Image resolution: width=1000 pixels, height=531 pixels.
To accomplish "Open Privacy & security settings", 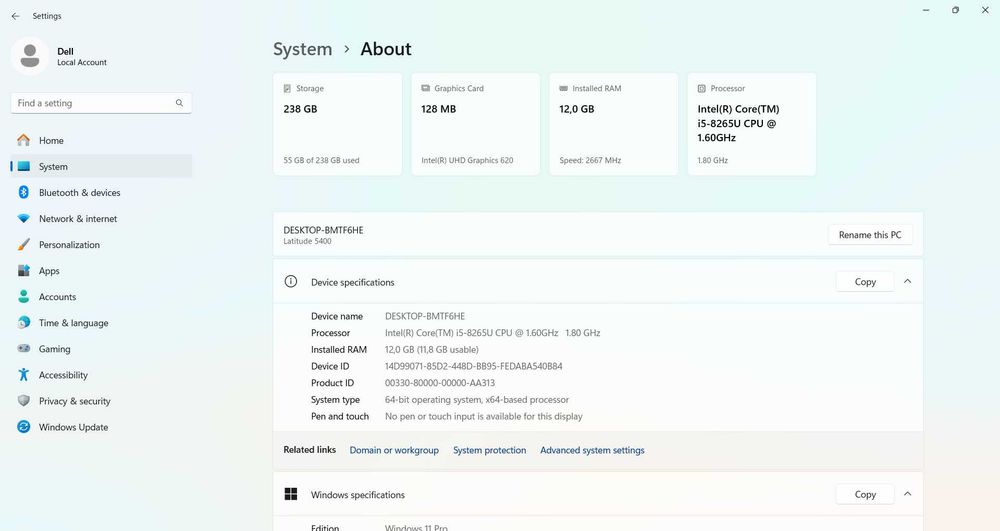I will [101, 401].
